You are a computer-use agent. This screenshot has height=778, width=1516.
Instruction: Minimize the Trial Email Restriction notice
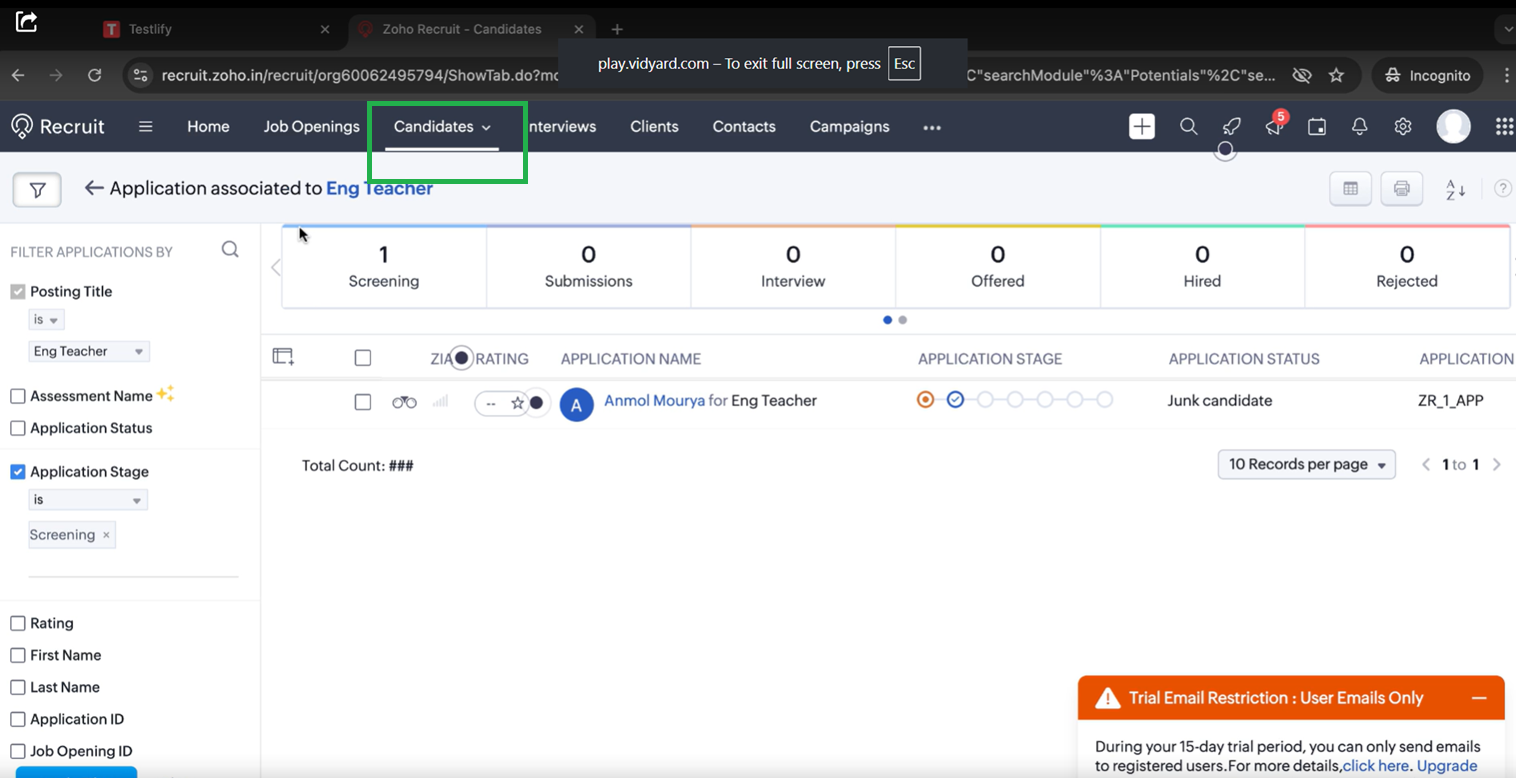[x=1479, y=698]
